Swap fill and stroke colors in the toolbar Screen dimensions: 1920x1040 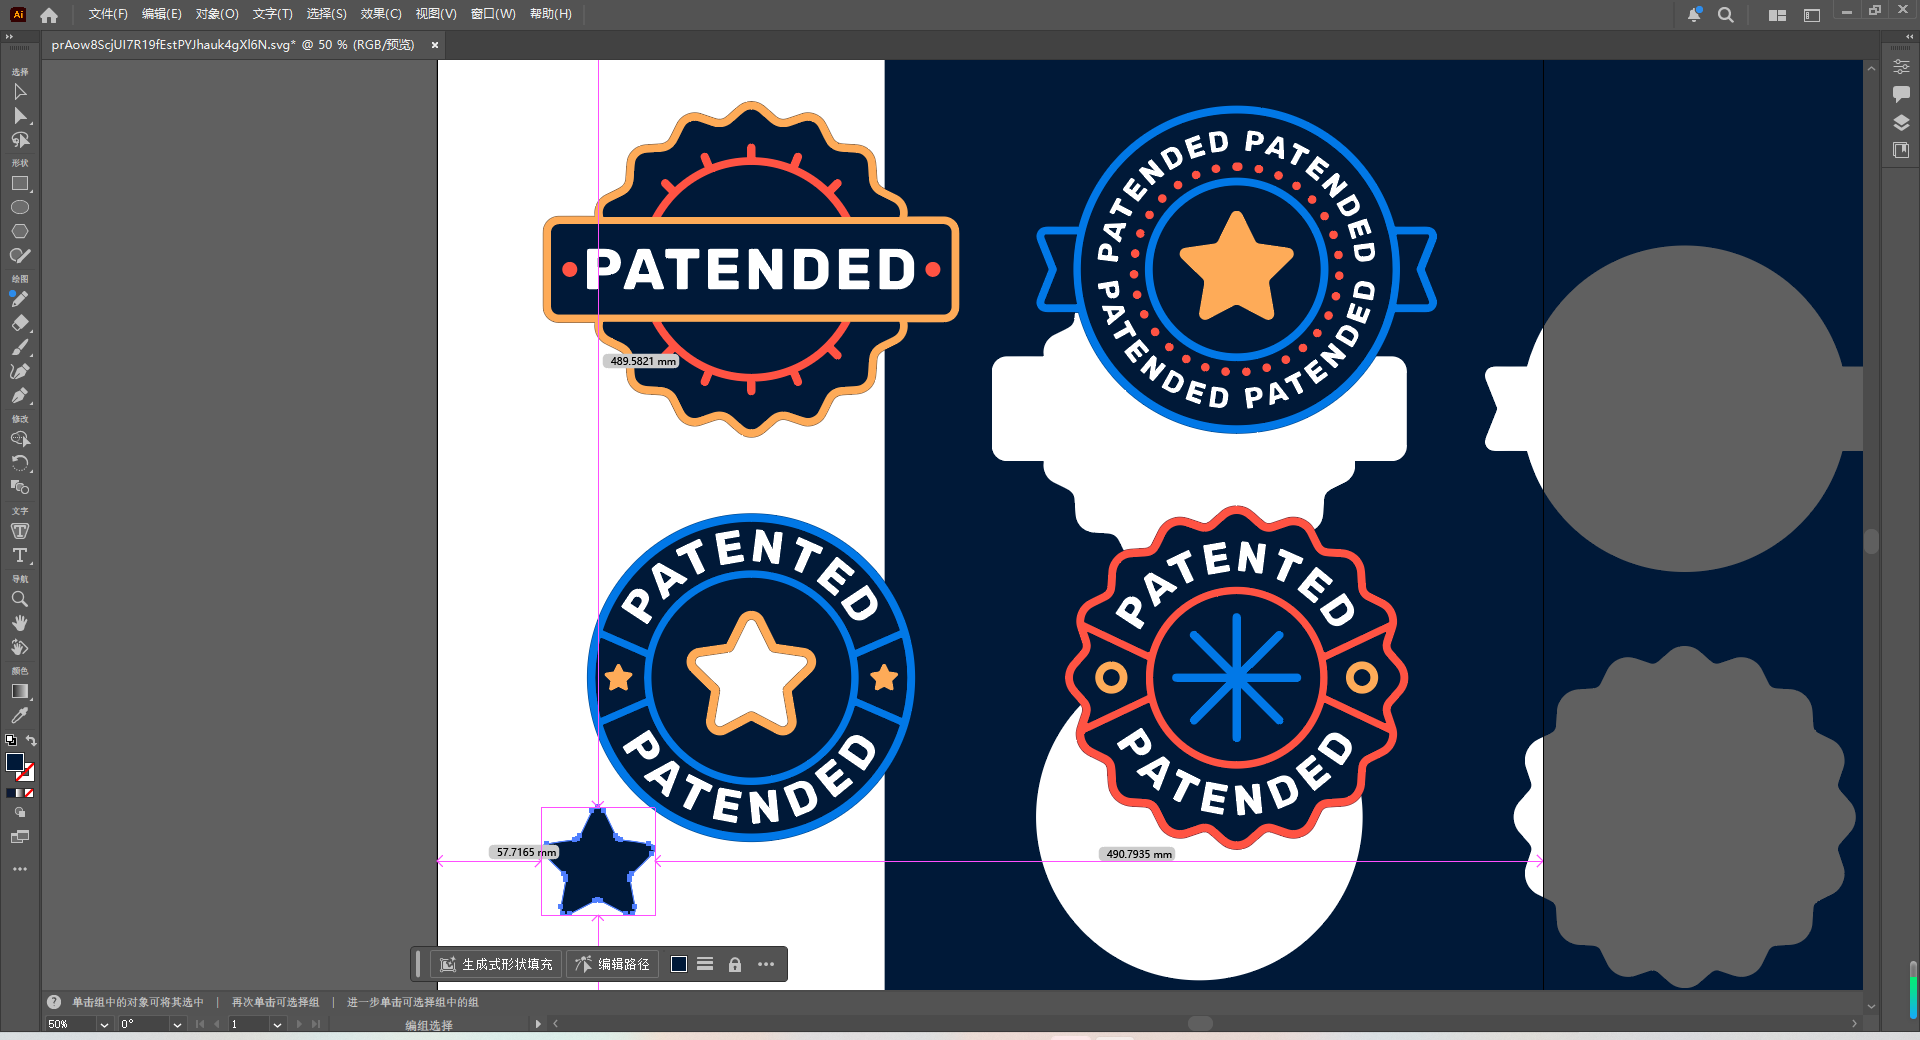pos(31,740)
